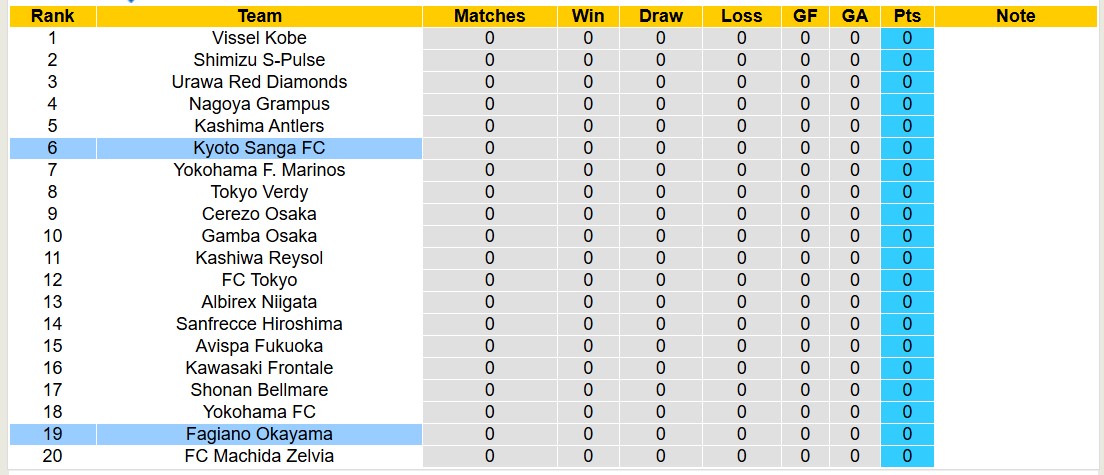Click the Rank column header

click(x=52, y=16)
